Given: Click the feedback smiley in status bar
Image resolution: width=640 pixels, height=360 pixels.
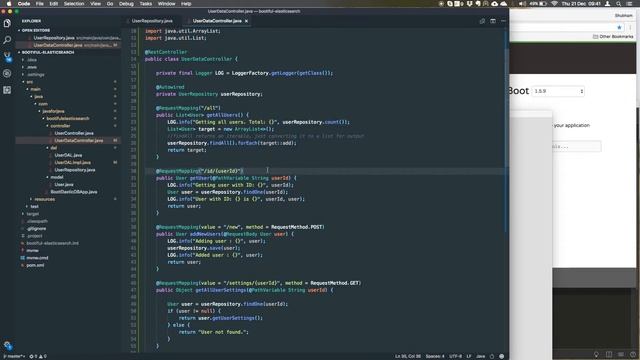Looking at the screenshot, I should pos(502,356).
